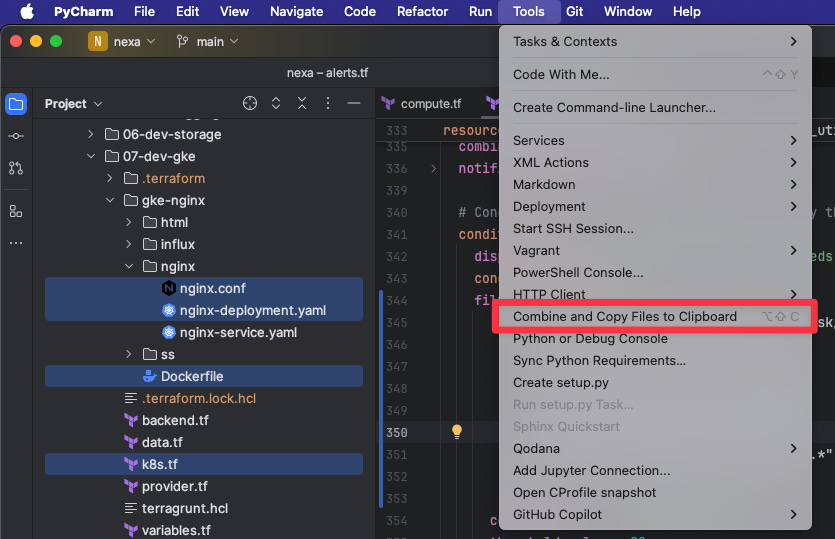Click the git branch icon beside main
The height and width of the screenshot is (539, 835).
183,42
